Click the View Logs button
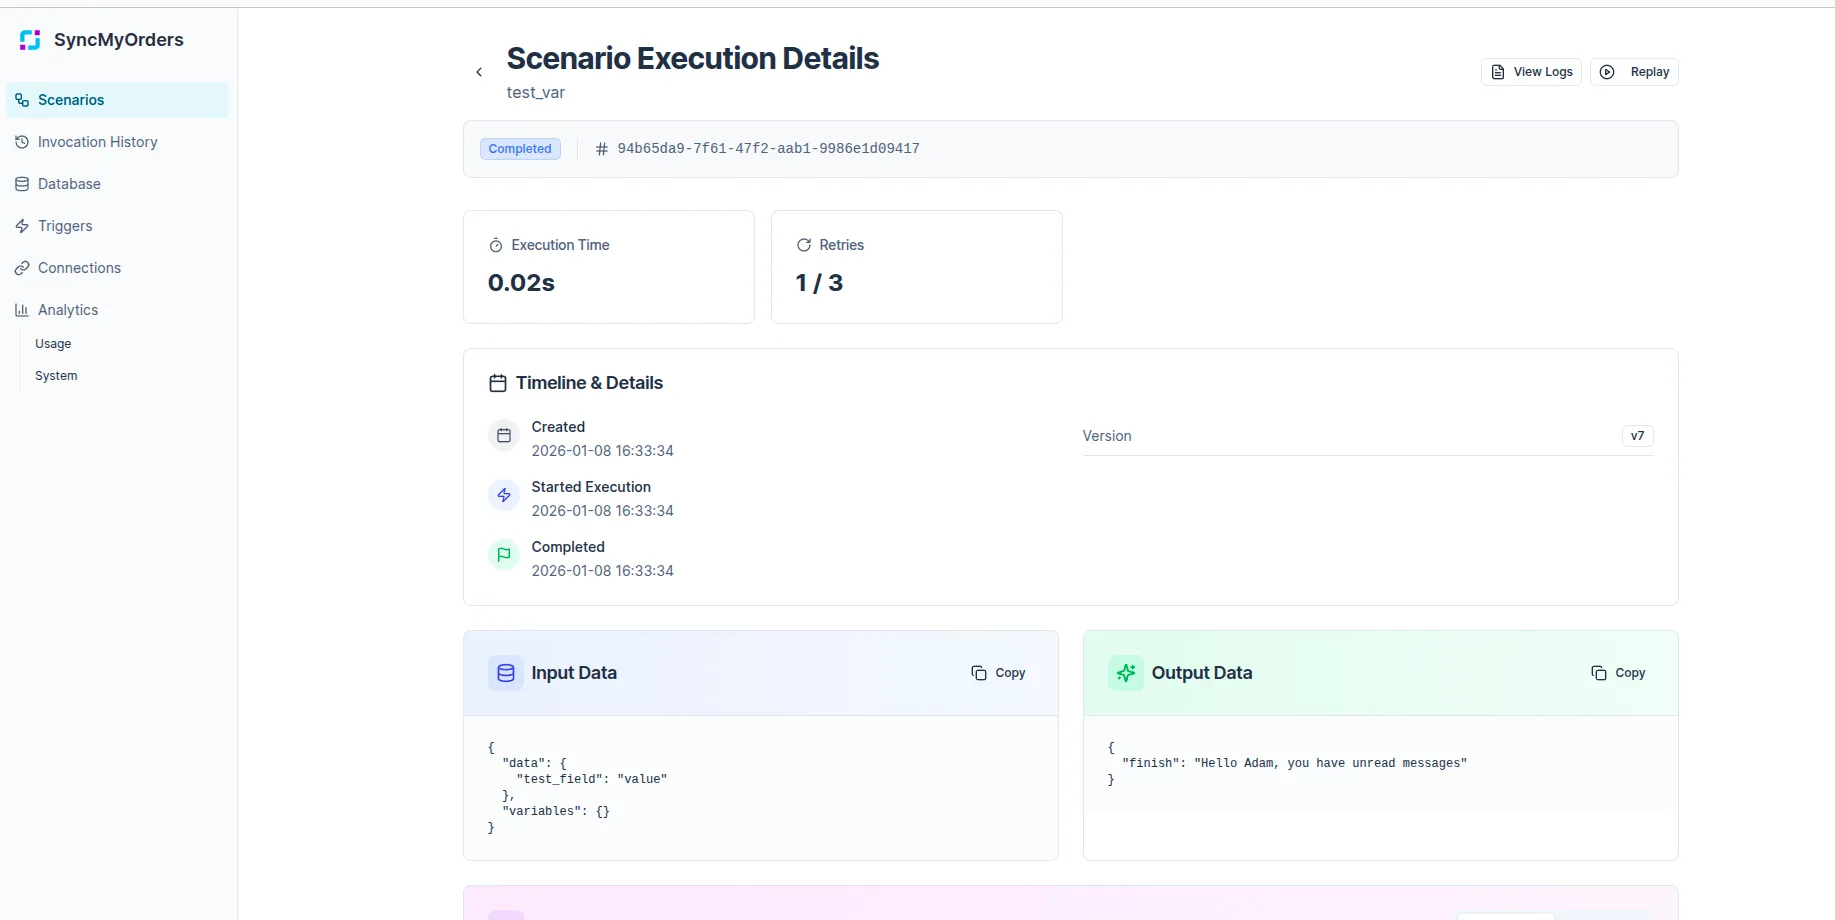 click(x=1530, y=71)
